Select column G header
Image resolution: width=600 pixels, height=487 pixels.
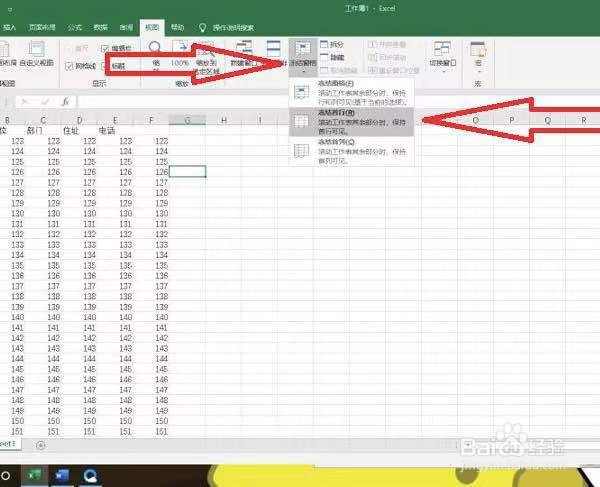point(188,120)
